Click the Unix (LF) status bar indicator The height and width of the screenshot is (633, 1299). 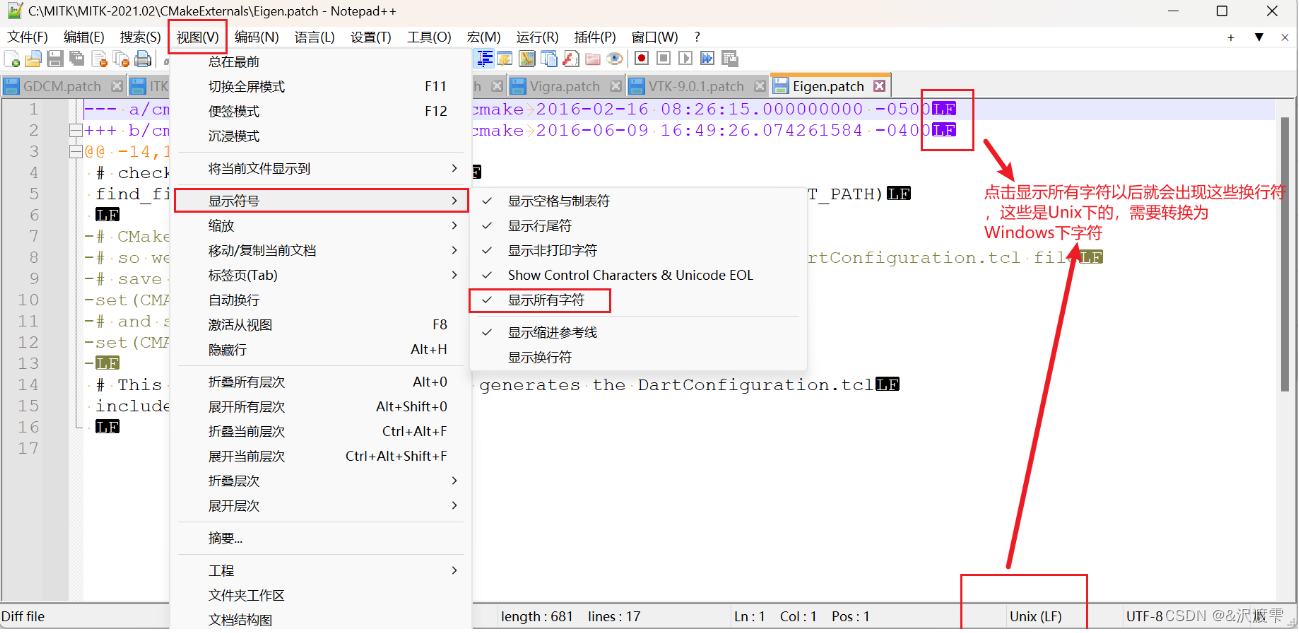point(1034,617)
